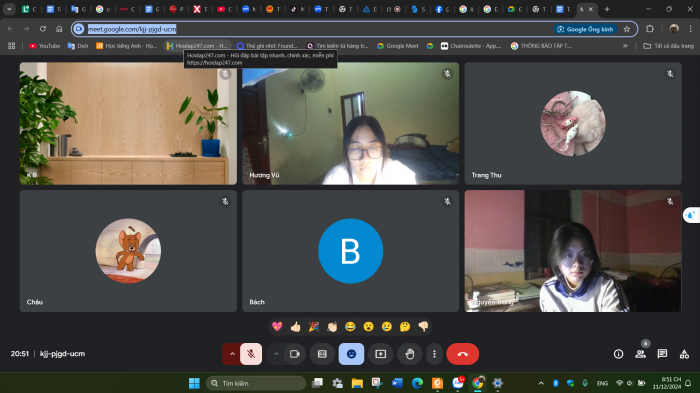
Task: Open the activities icon
Action: pyautogui.click(x=684, y=354)
